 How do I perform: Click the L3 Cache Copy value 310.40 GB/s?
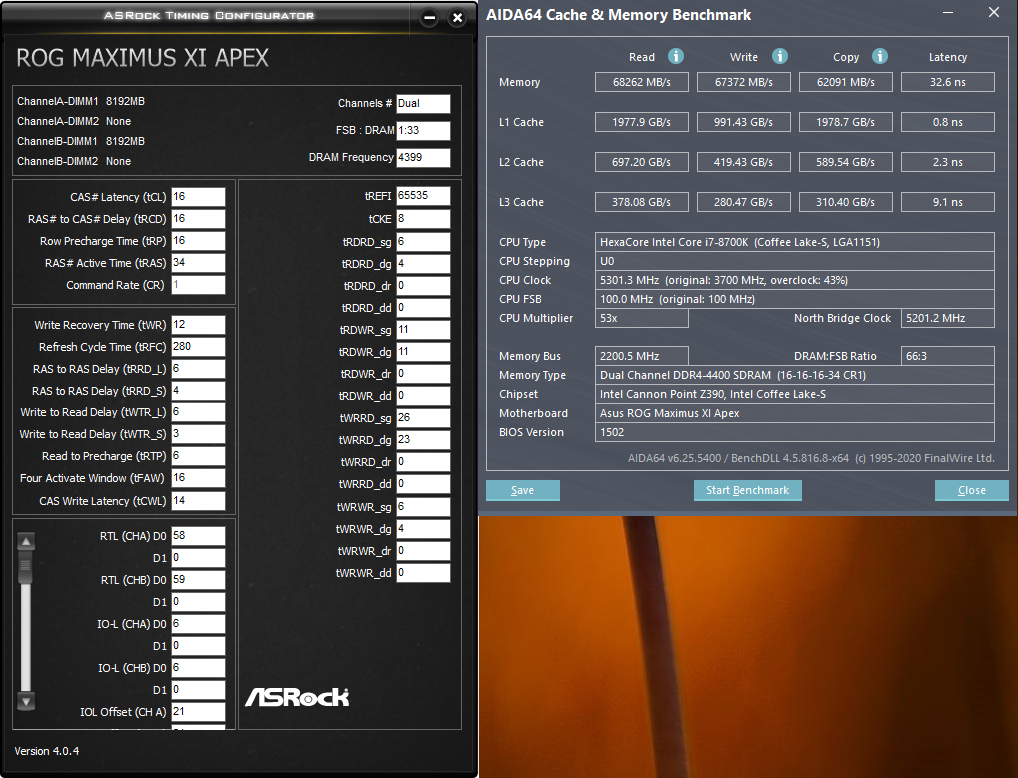(845, 202)
